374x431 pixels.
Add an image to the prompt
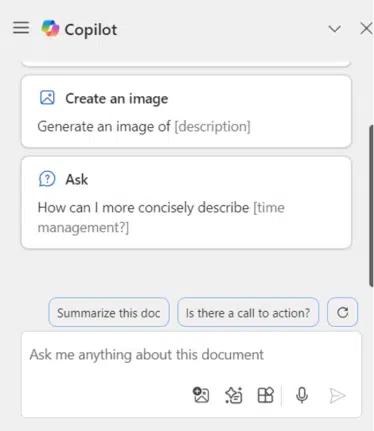click(201, 395)
